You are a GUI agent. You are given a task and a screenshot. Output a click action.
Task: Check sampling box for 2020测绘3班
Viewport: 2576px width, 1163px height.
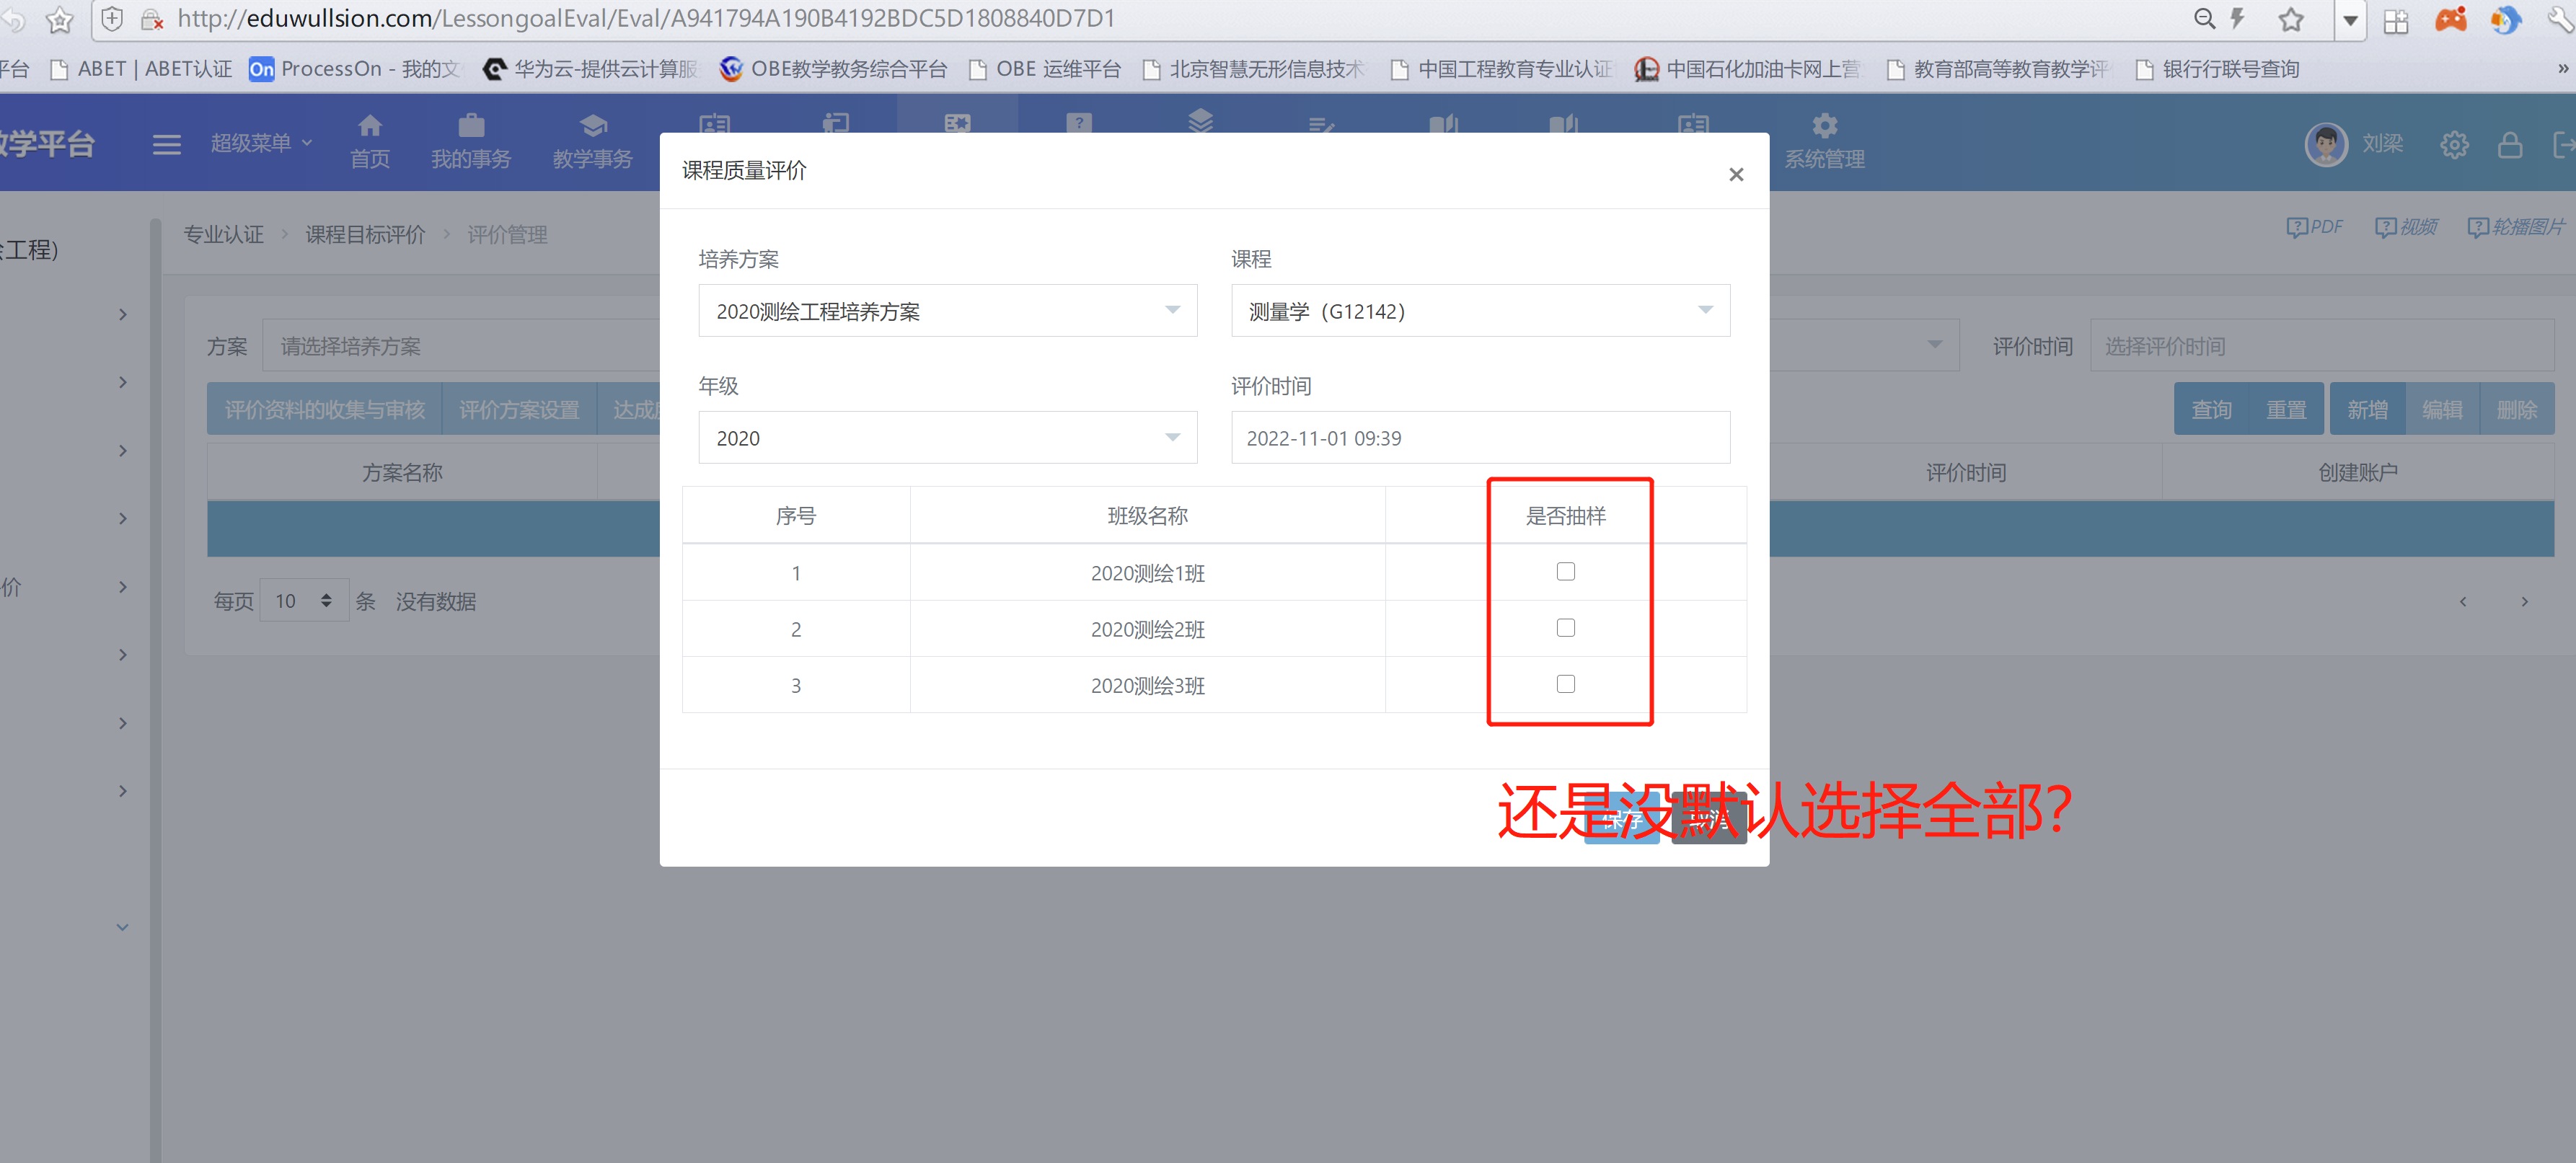coord(1565,684)
